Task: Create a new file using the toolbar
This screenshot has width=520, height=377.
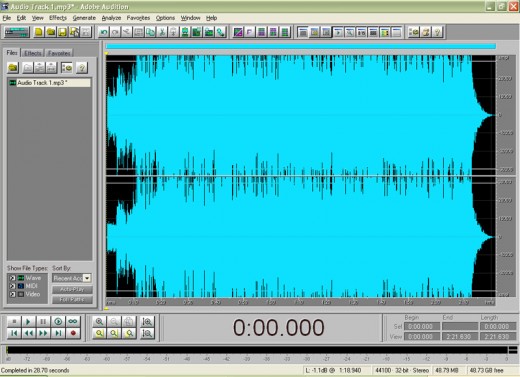Action: click(x=39, y=32)
